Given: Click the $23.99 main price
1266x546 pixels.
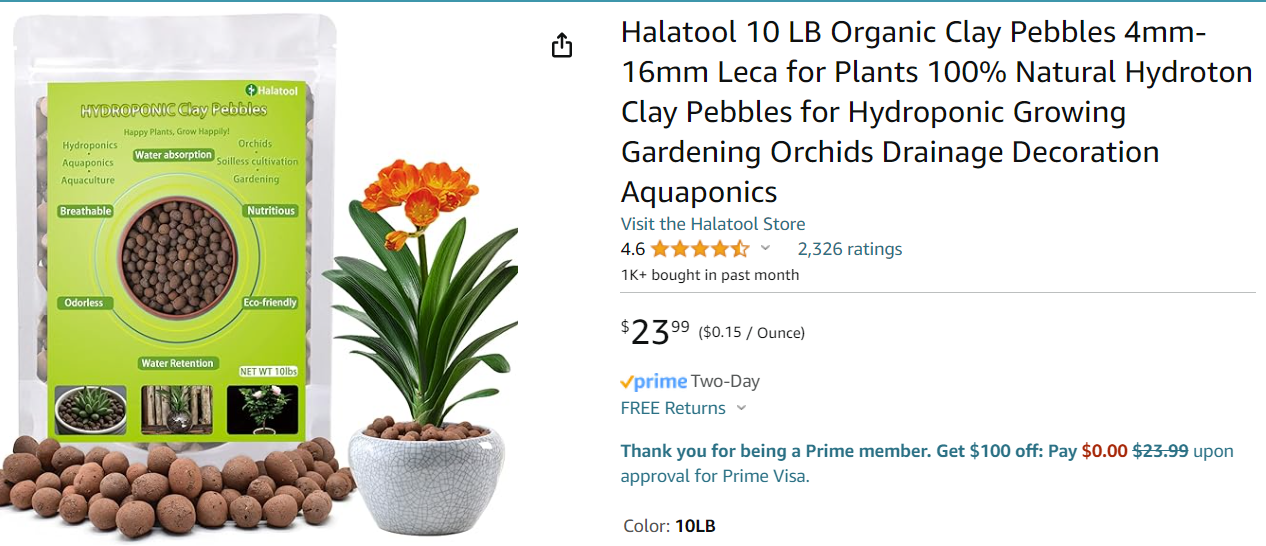Looking at the screenshot, I should (655, 332).
